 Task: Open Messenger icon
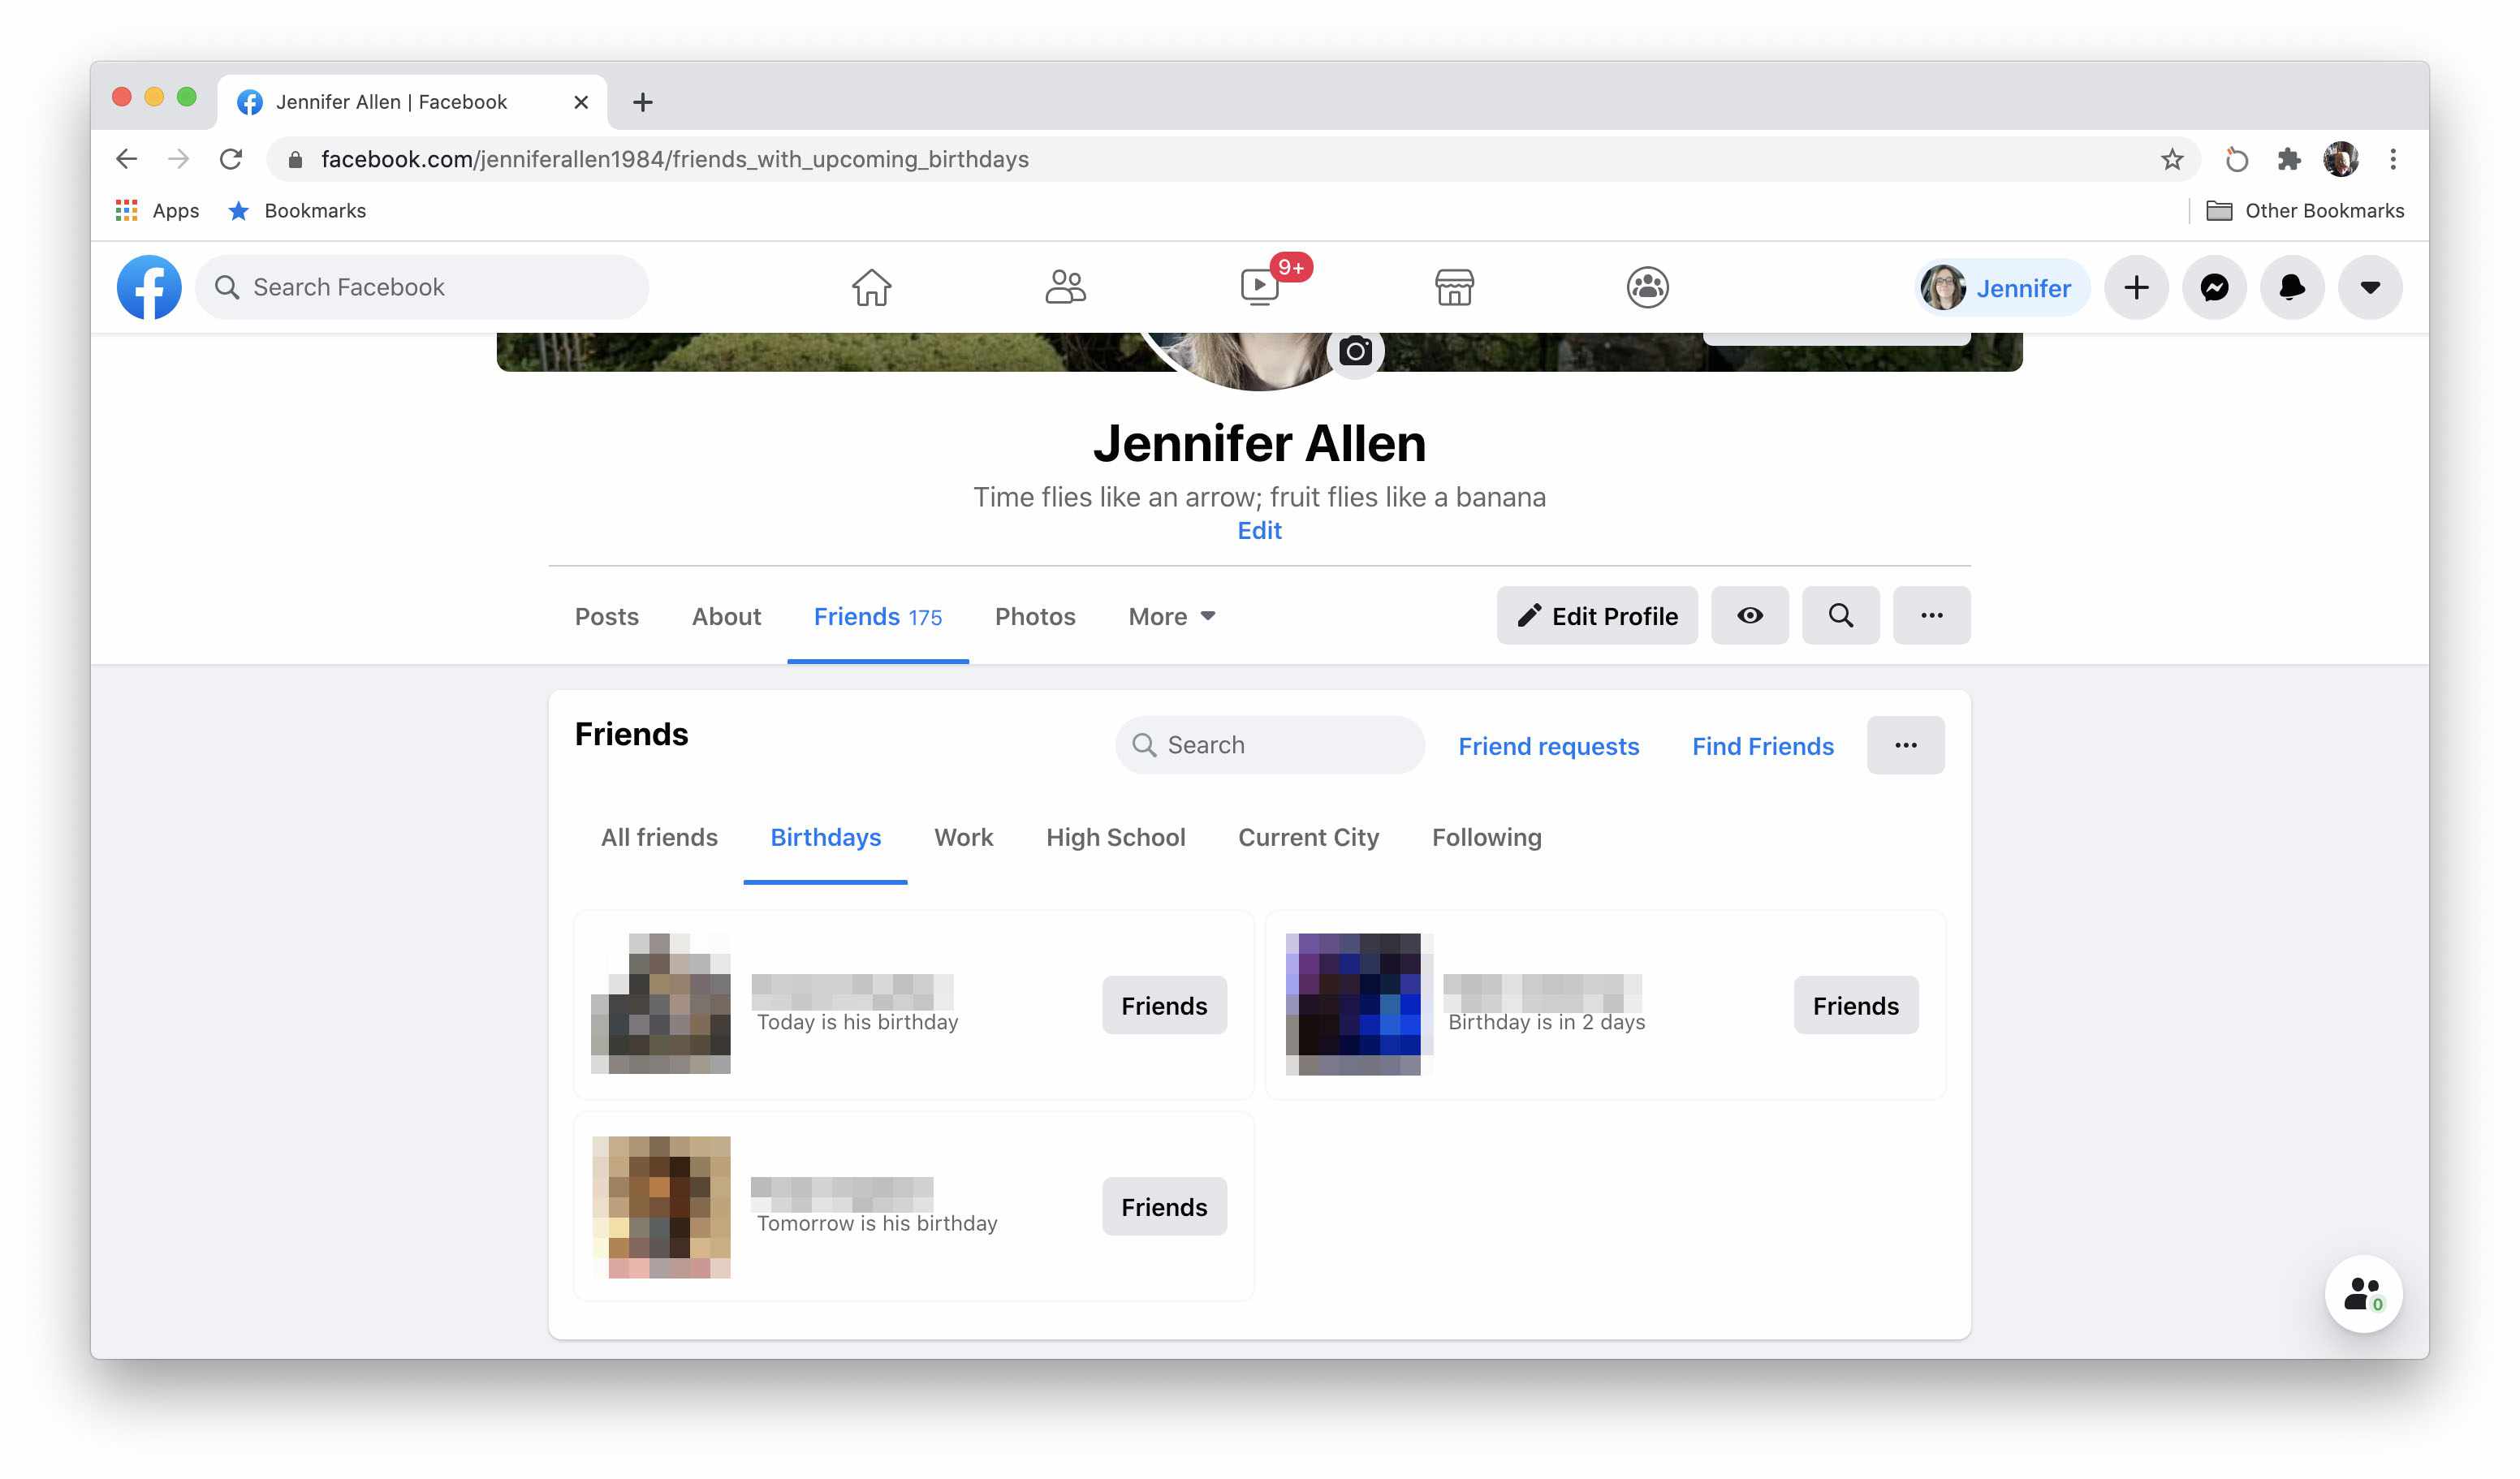click(2216, 287)
